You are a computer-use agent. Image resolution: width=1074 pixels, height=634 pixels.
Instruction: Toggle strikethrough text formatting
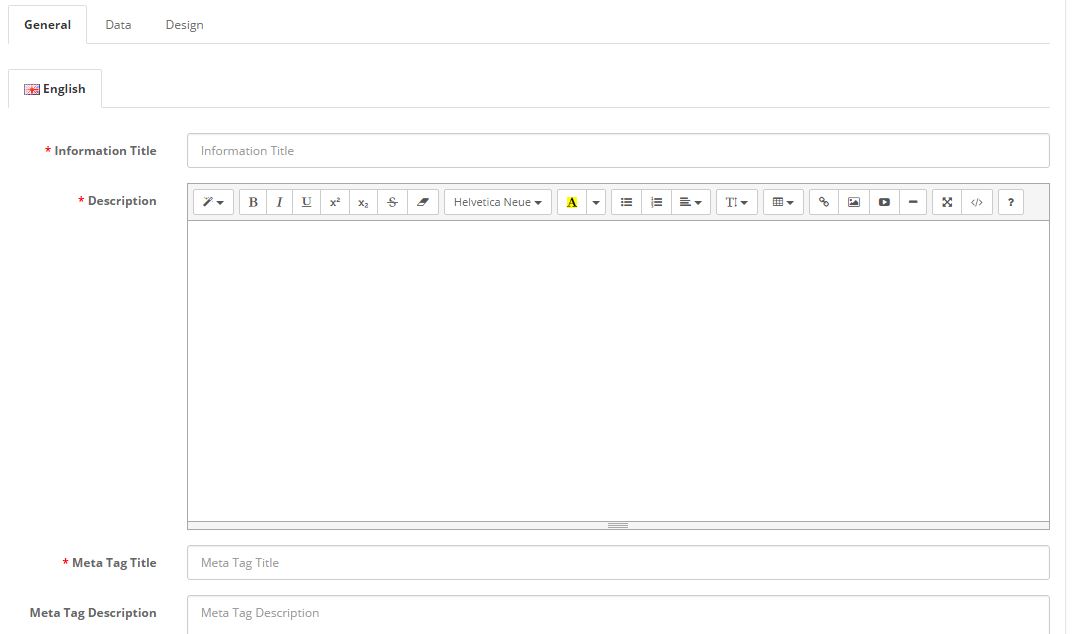[392, 202]
